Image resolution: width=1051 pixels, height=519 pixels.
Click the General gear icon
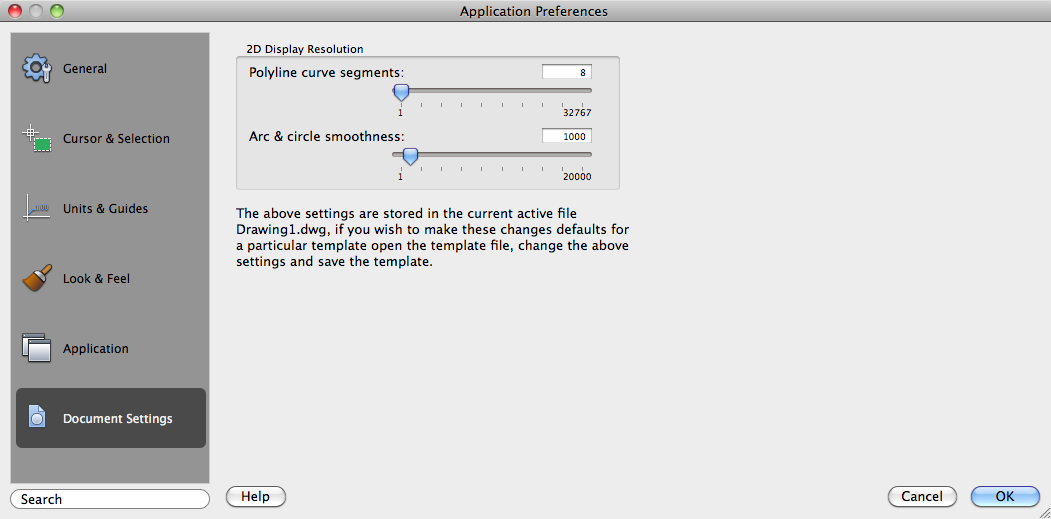pos(36,69)
